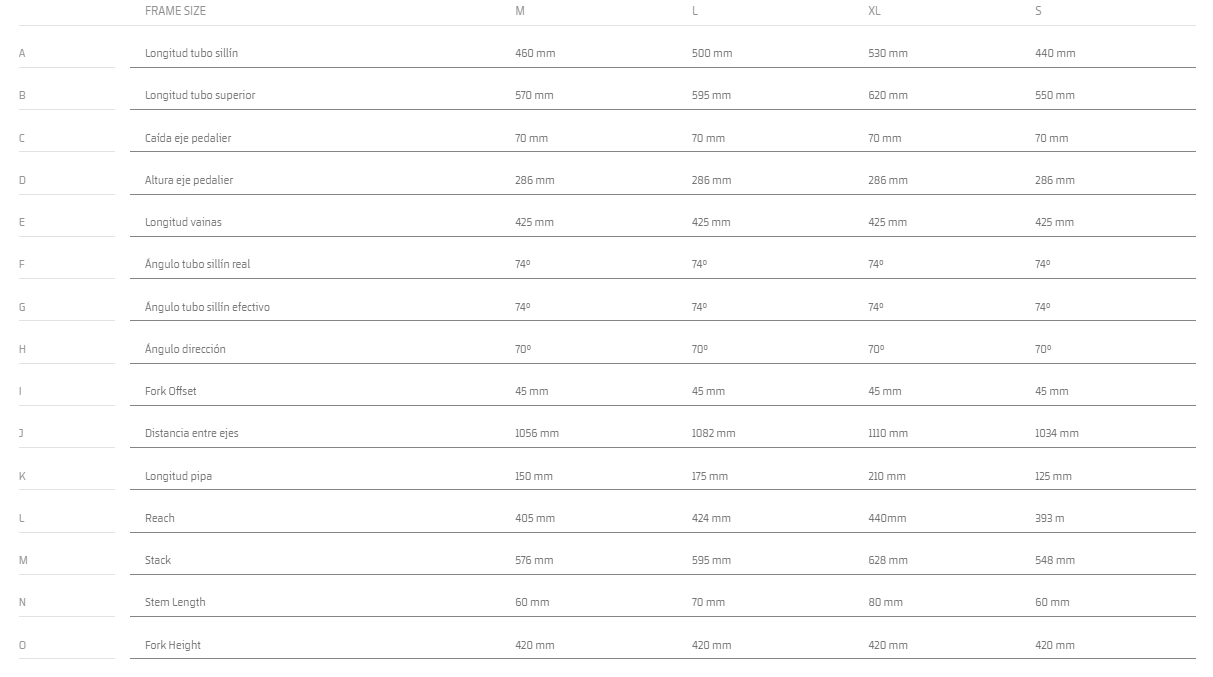Click the Fork Height row label
1213x677 pixels.
[x=173, y=645]
